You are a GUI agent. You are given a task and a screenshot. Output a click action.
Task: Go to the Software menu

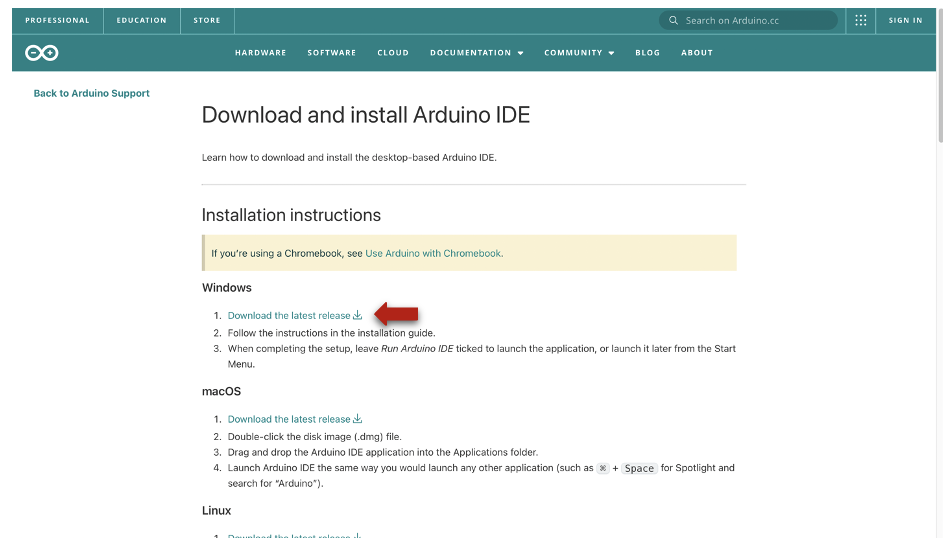(x=331, y=53)
